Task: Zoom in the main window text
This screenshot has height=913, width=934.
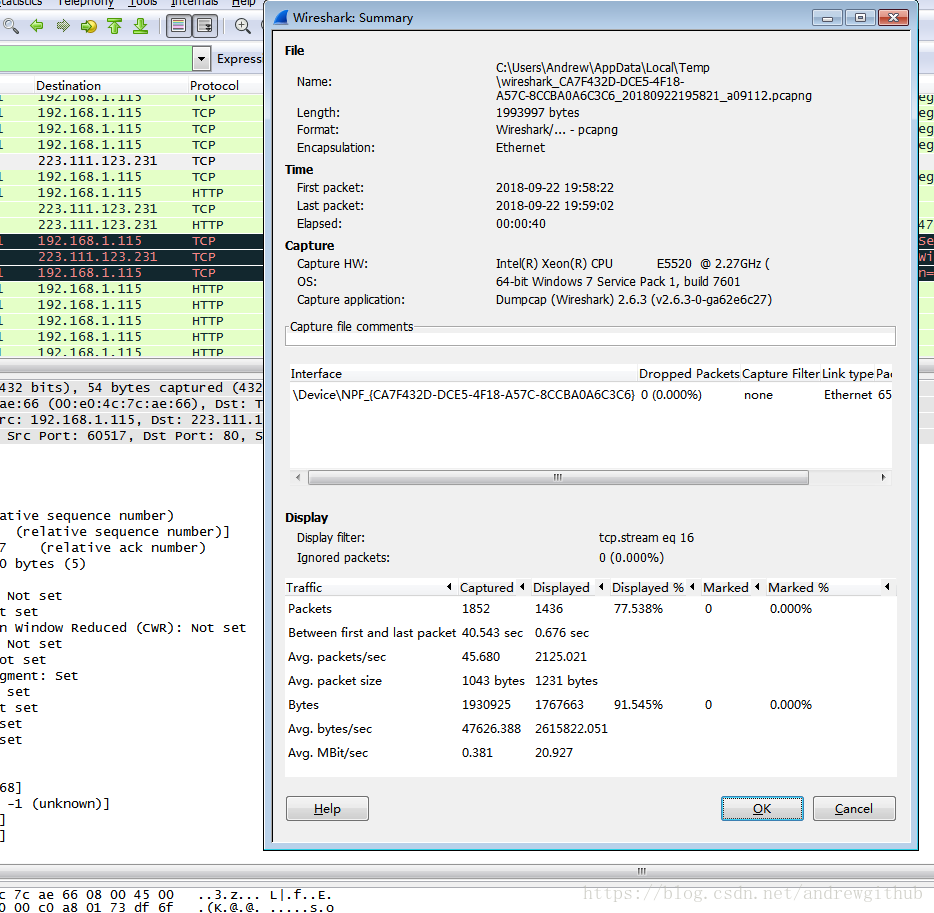Action: 242,26
